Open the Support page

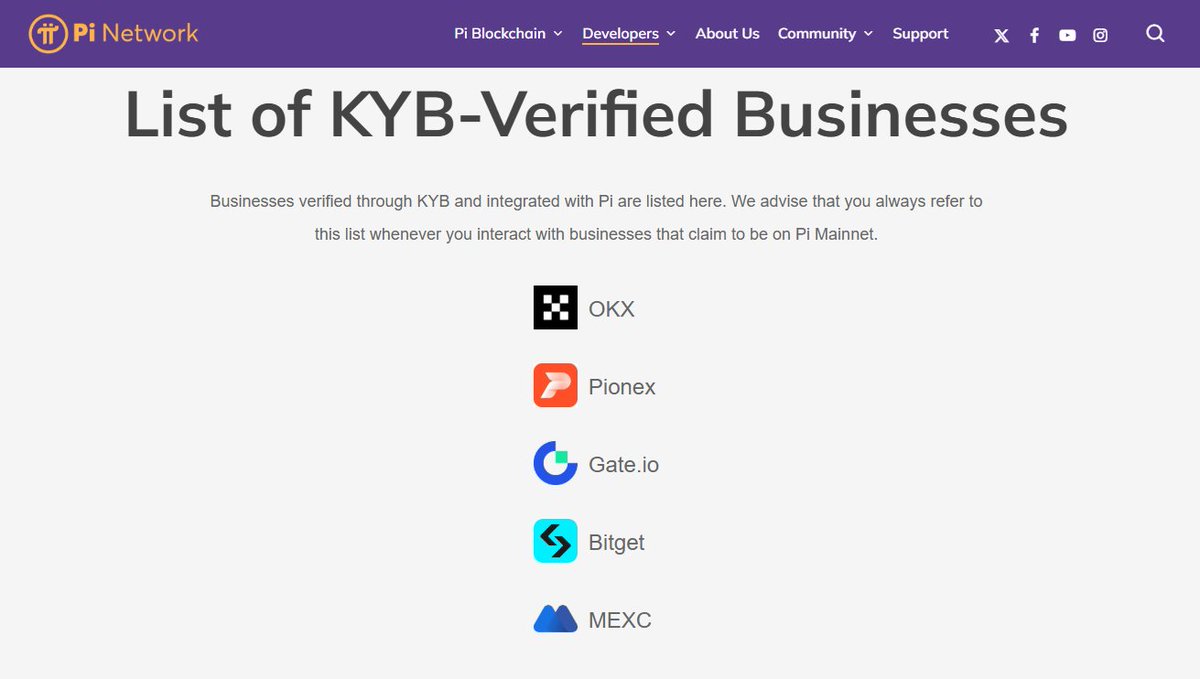[x=920, y=33]
